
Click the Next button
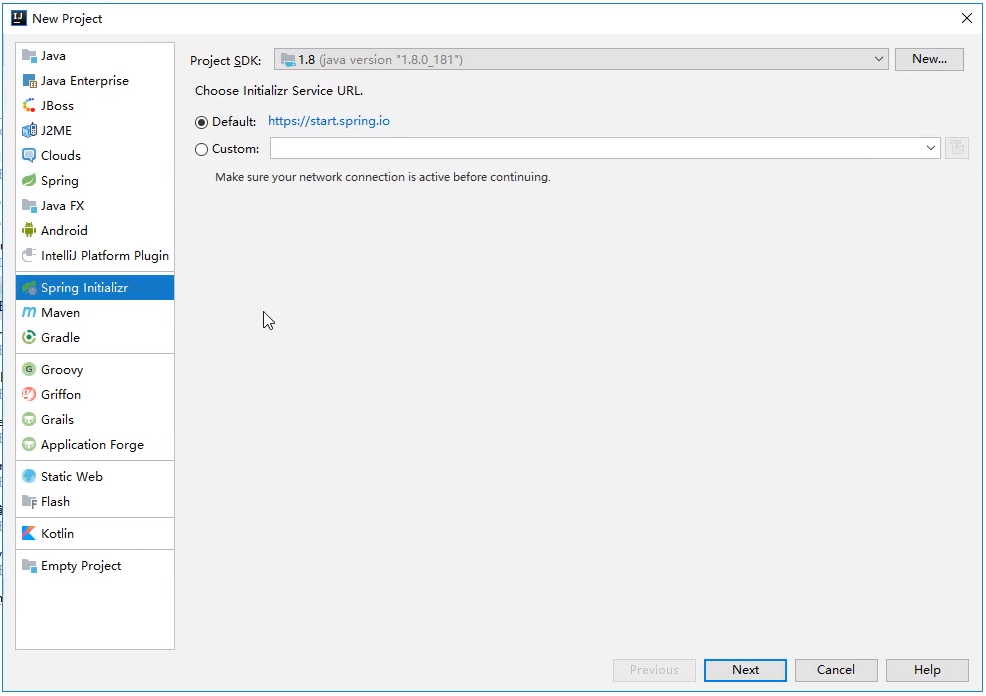(745, 670)
